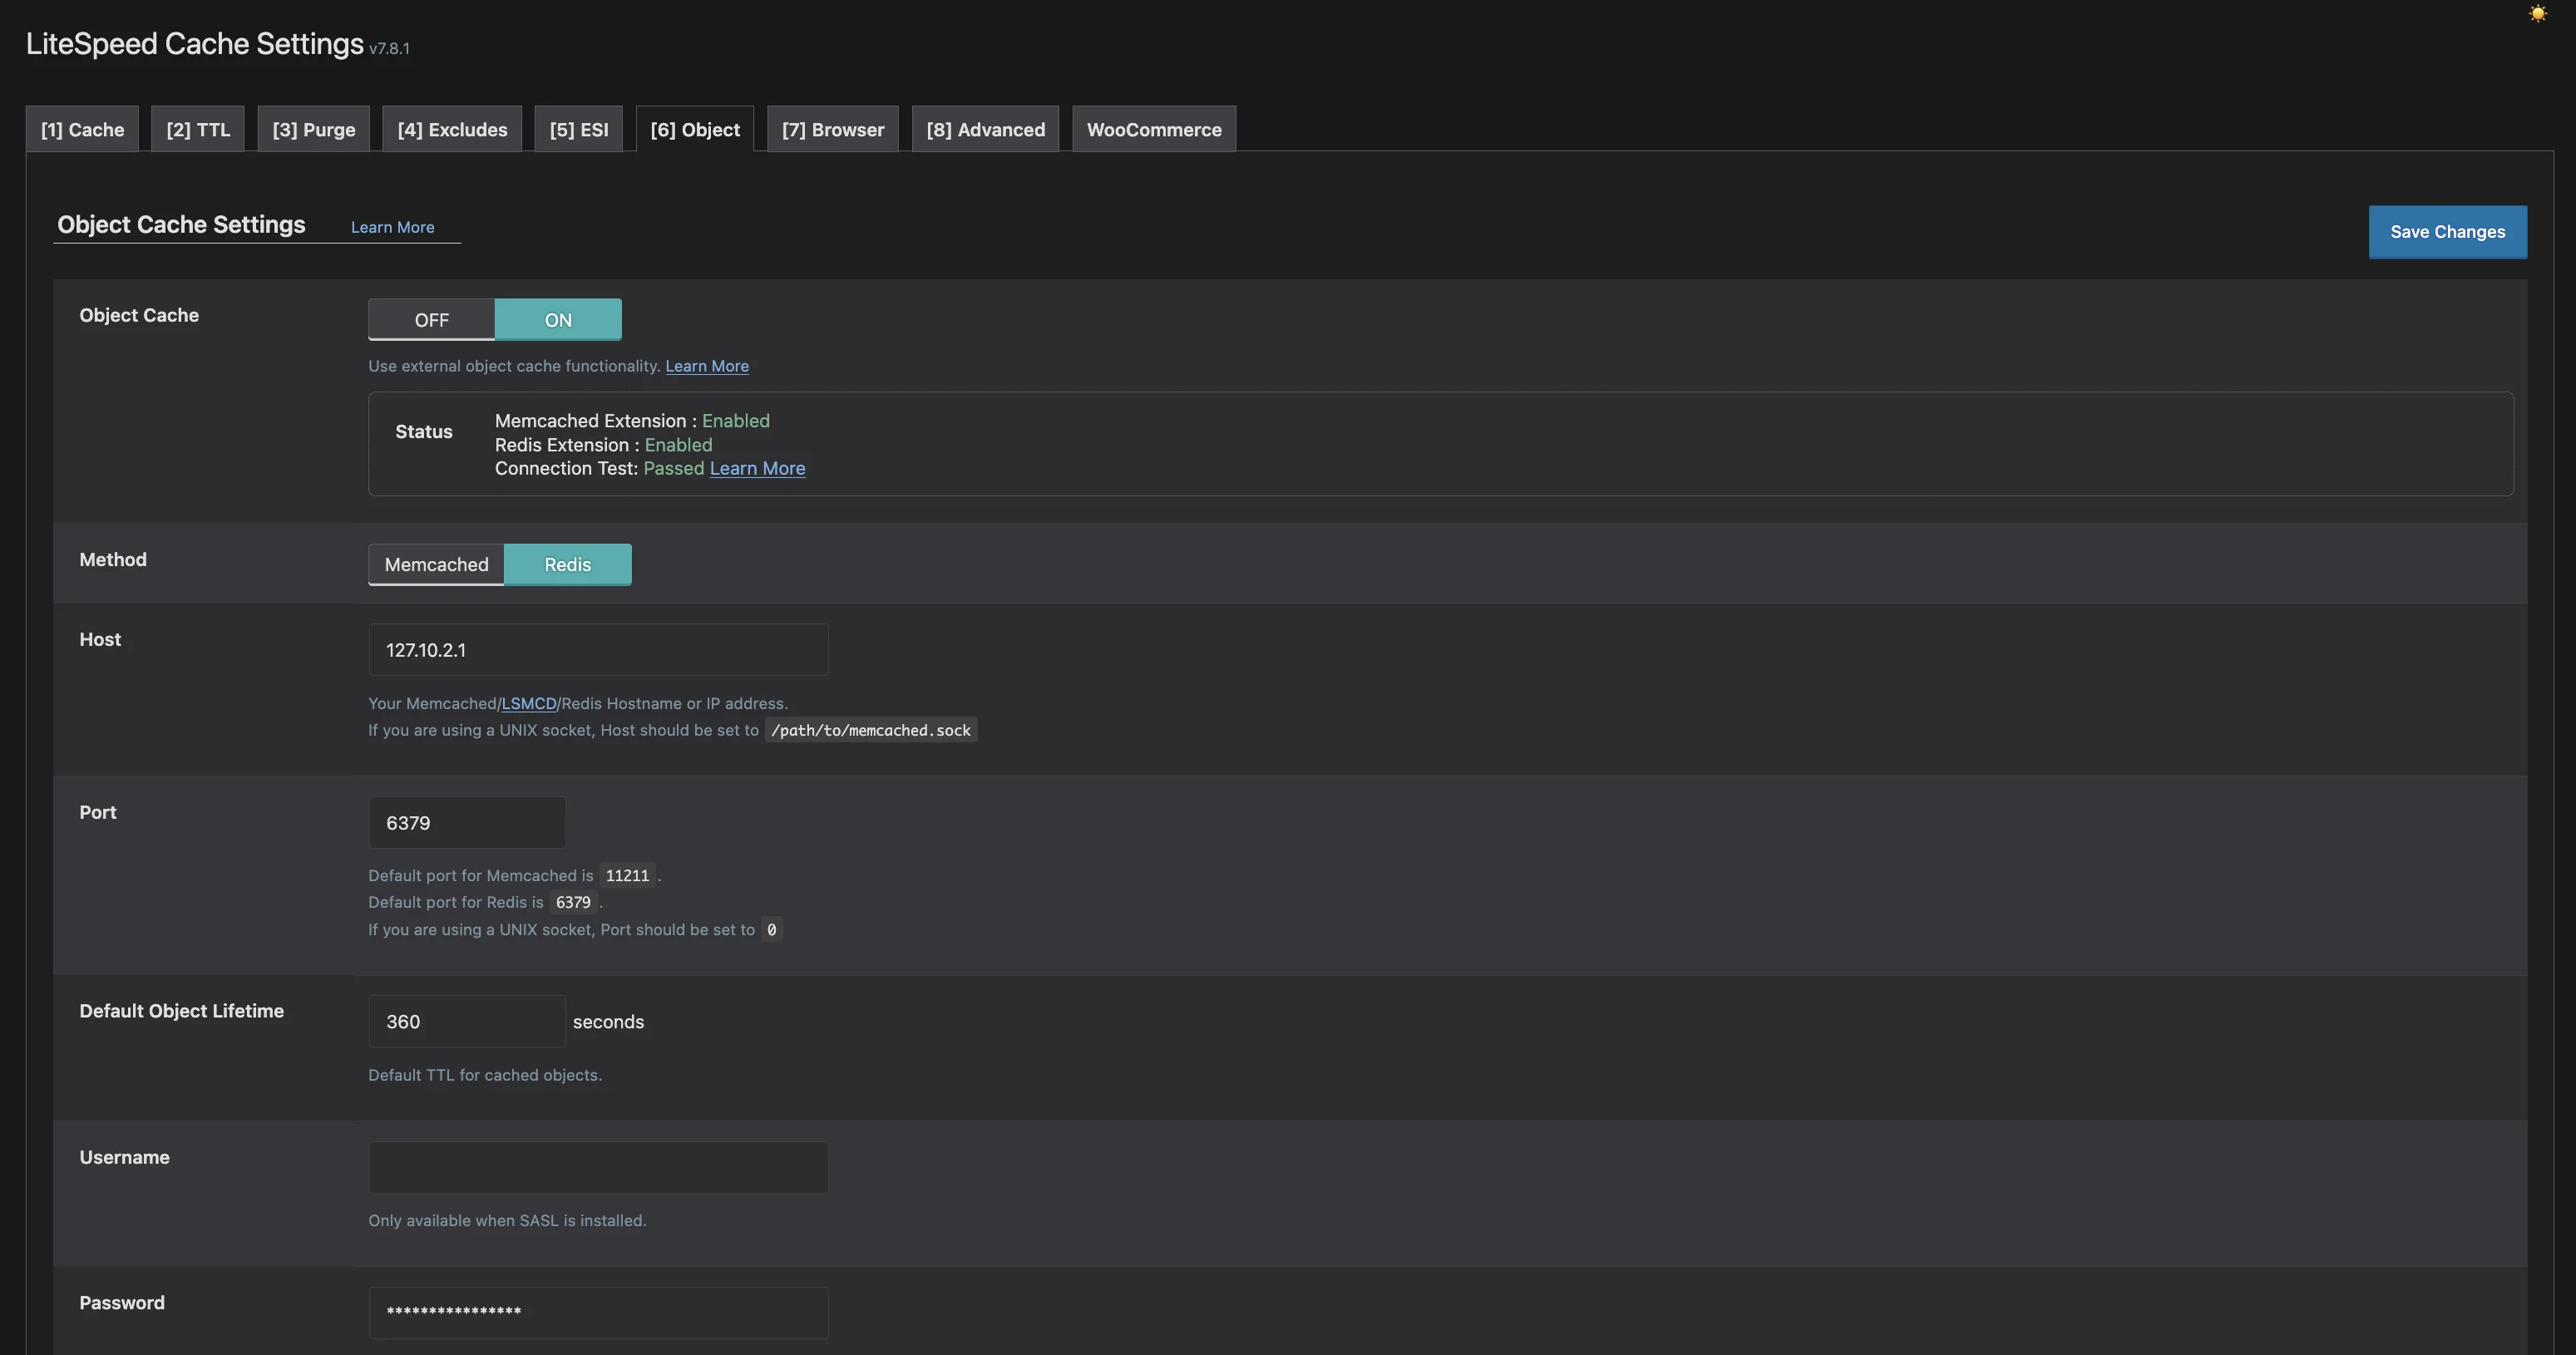2576x1355 pixels.
Task: Click the seconds unit label
Action: click(608, 1021)
